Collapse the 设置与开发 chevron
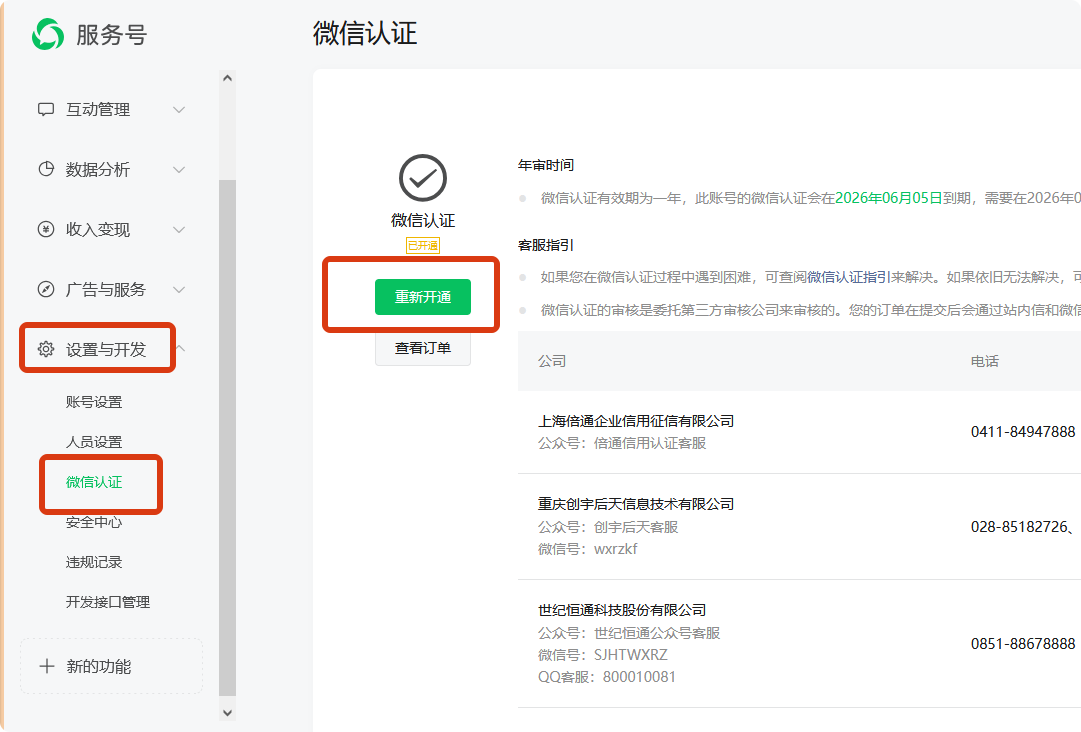The height and width of the screenshot is (732, 1081). 181,348
